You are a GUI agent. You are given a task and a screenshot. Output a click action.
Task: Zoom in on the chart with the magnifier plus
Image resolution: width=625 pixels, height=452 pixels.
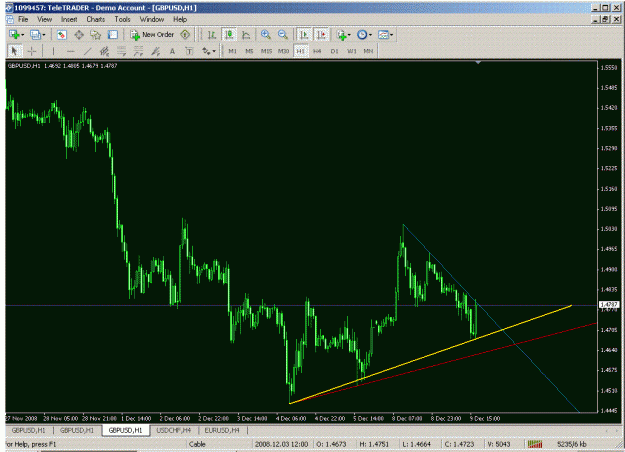point(265,35)
